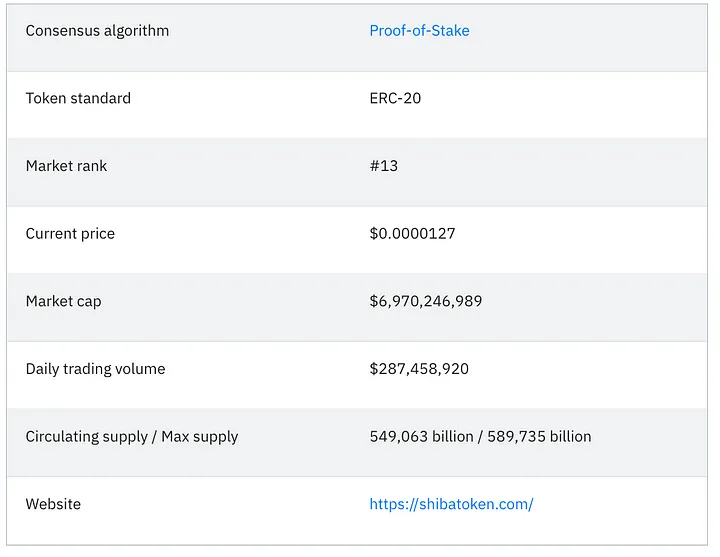This screenshot has width=720, height=557.
Task: Visit the shibatoken.com website link
Action: (x=451, y=504)
